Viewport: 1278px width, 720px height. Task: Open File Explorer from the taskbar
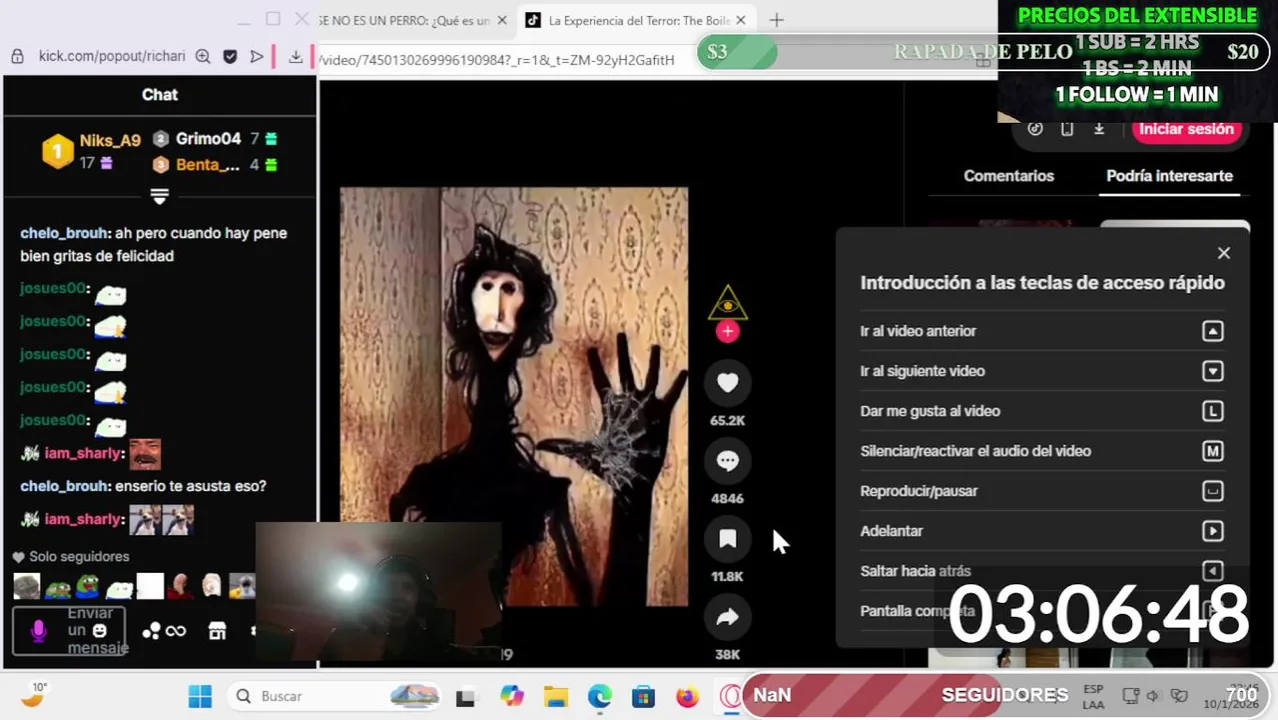(x=555, y=696)
